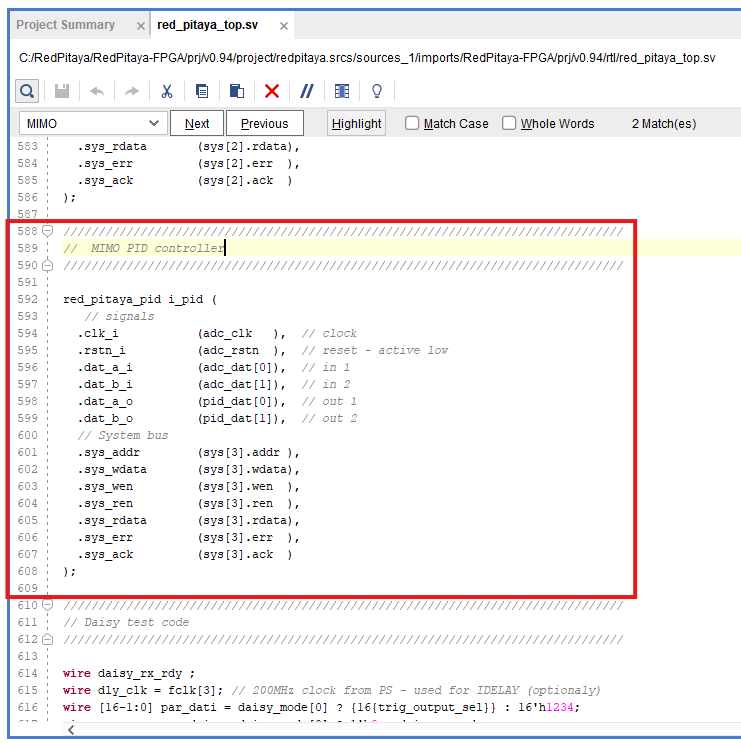Click '(adc_clk' signal on line 594

pyautogui.click(x=225, y=334)
